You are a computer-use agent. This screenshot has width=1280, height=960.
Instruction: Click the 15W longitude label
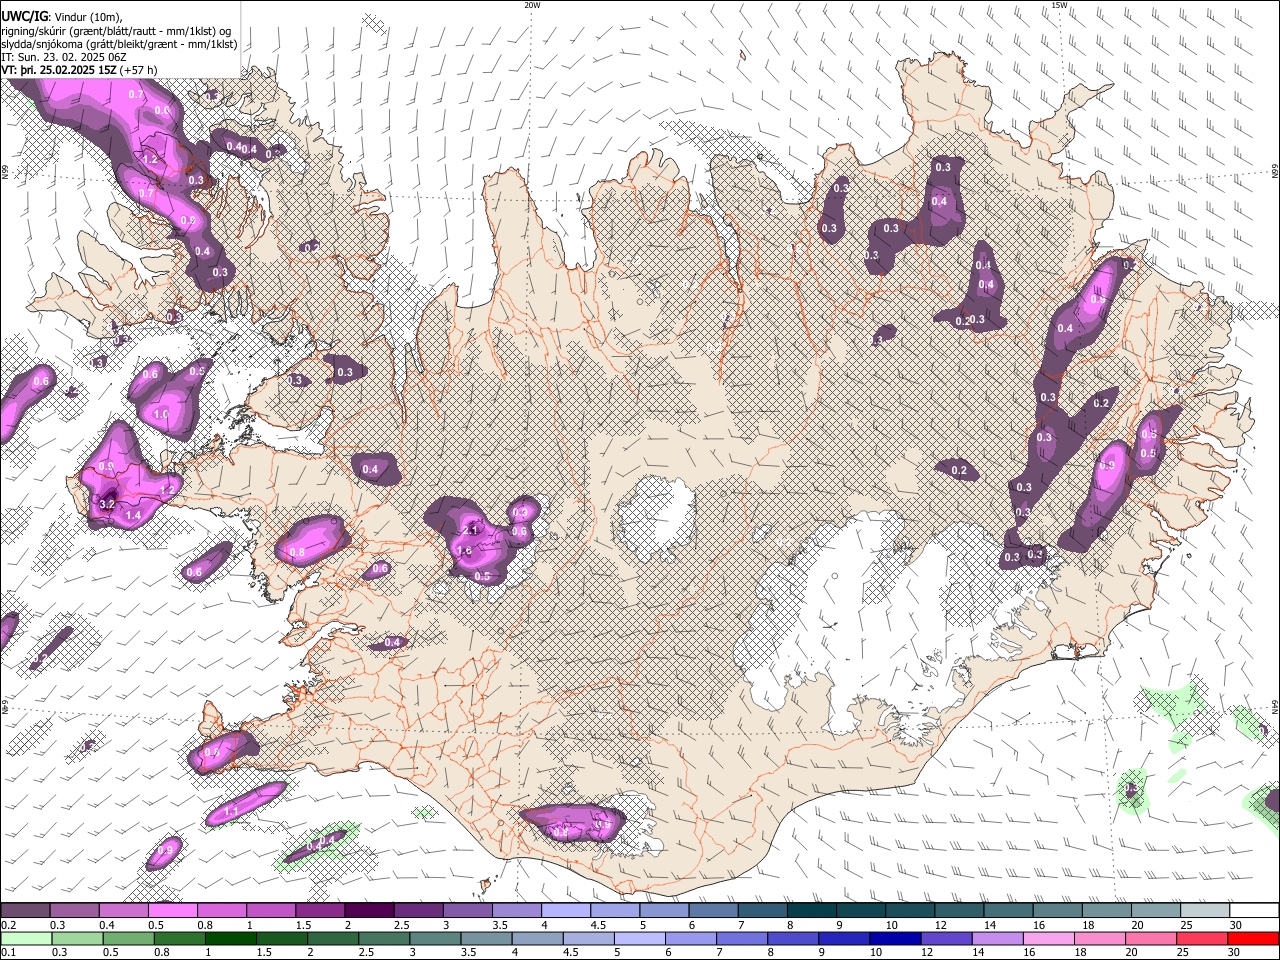1059,5
